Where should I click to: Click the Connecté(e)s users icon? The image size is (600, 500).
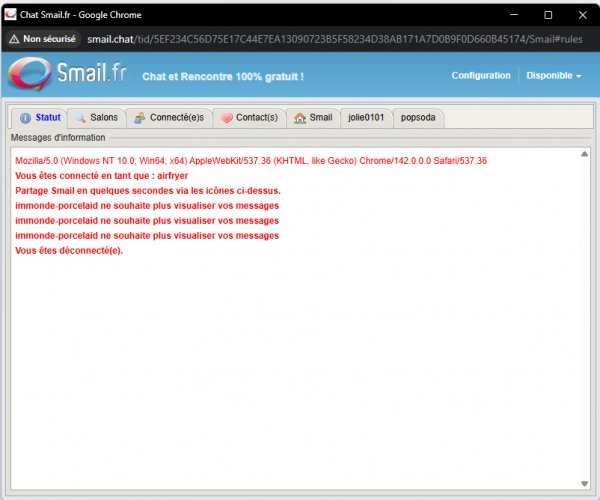(139, 118)
